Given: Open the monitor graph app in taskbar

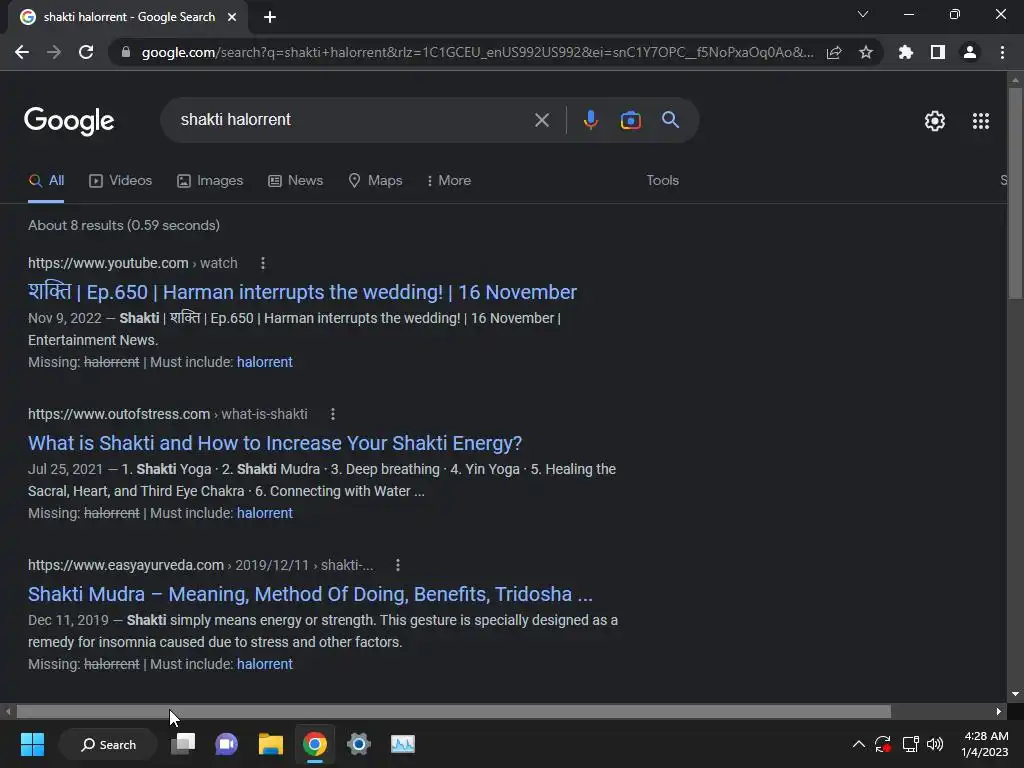Looking at the screenshot, I should 402,744.
